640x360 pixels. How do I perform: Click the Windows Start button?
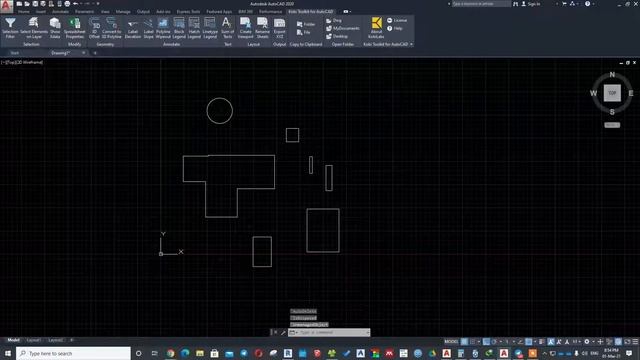(x=8, y=353)
